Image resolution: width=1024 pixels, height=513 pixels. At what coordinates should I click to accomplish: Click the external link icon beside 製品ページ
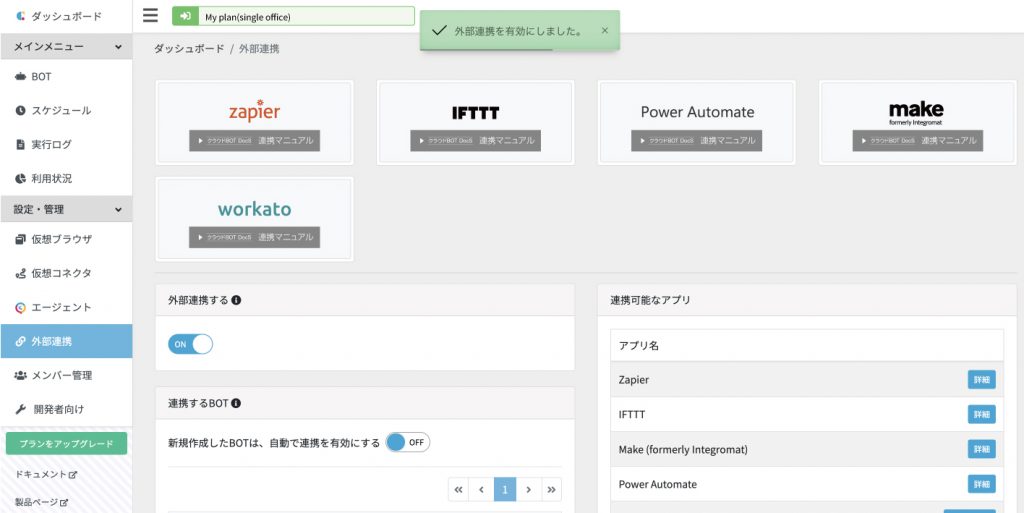(64, 503)
